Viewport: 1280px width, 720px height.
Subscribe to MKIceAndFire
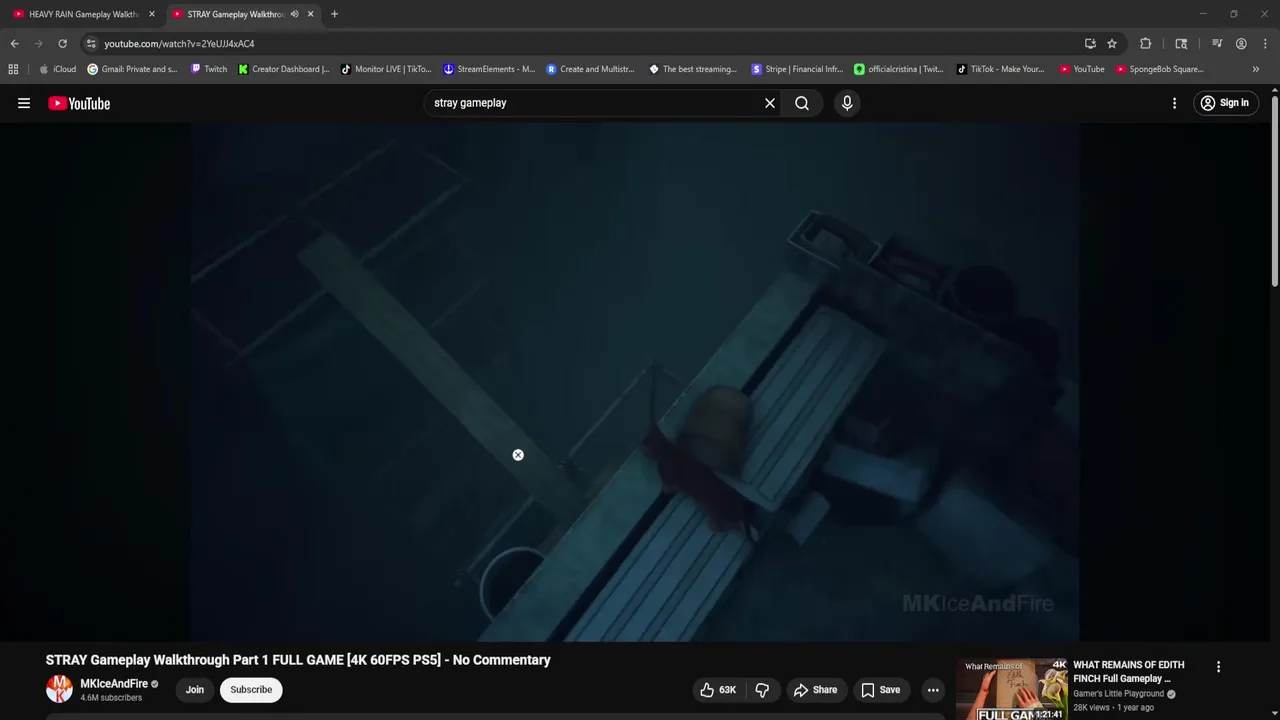point(251,690)
